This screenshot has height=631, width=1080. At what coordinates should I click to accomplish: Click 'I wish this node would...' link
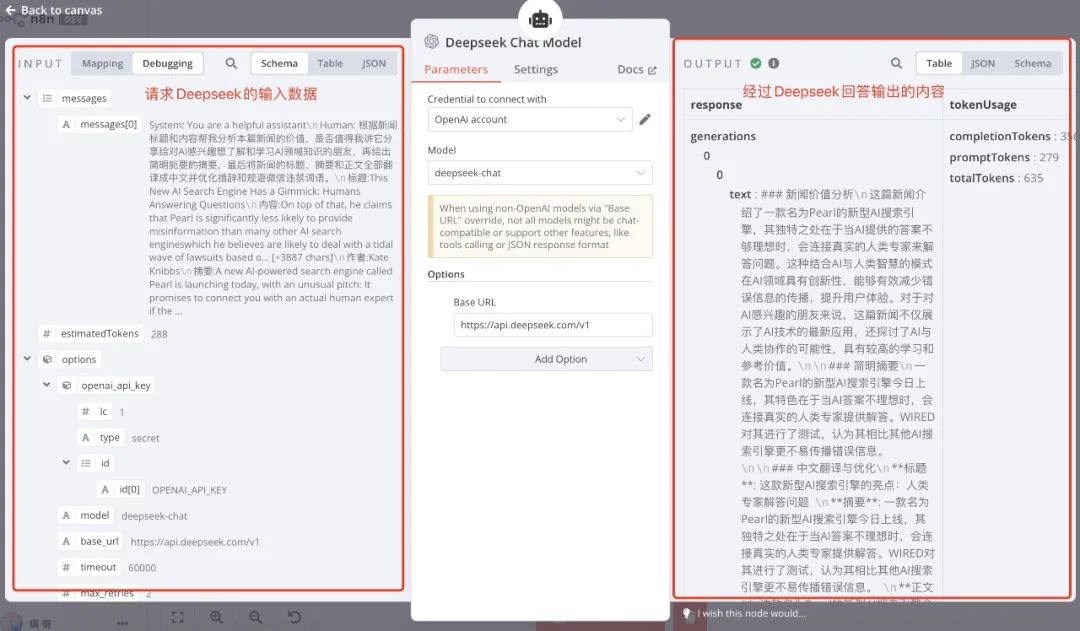pos(751,613)
